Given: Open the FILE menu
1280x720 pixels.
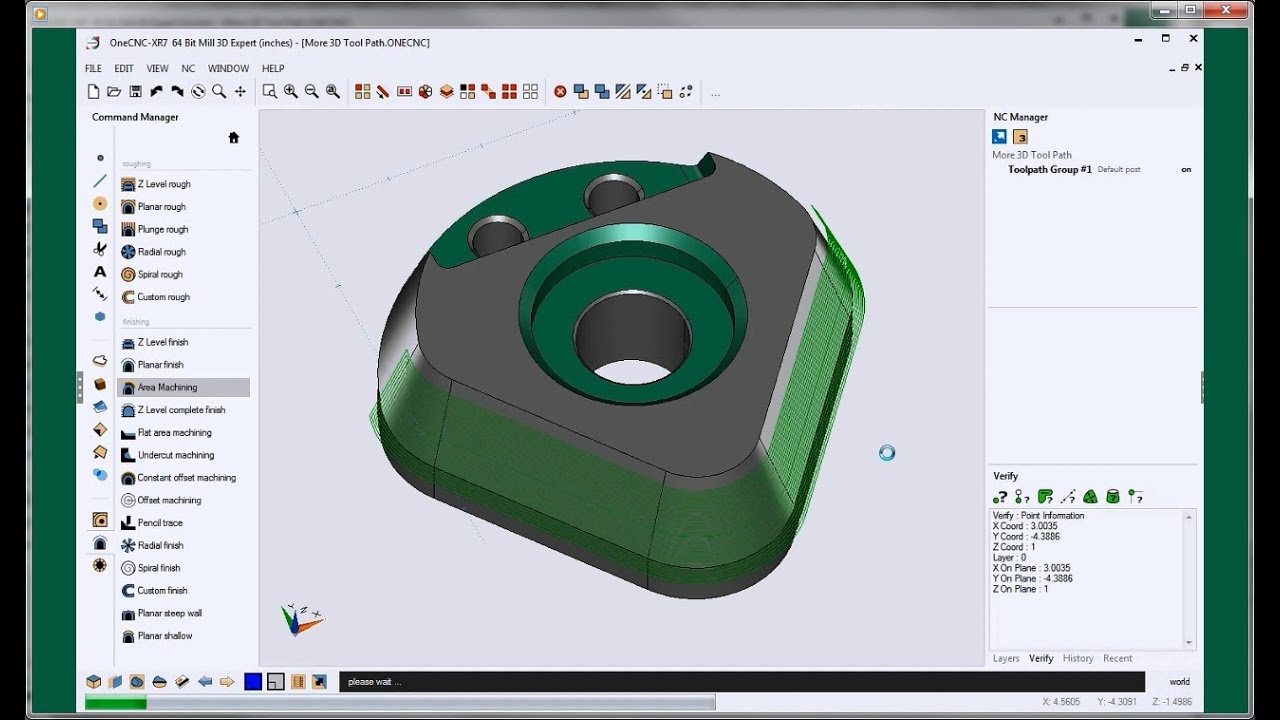Looking at the screenshot, I should [x=93, y=69].
